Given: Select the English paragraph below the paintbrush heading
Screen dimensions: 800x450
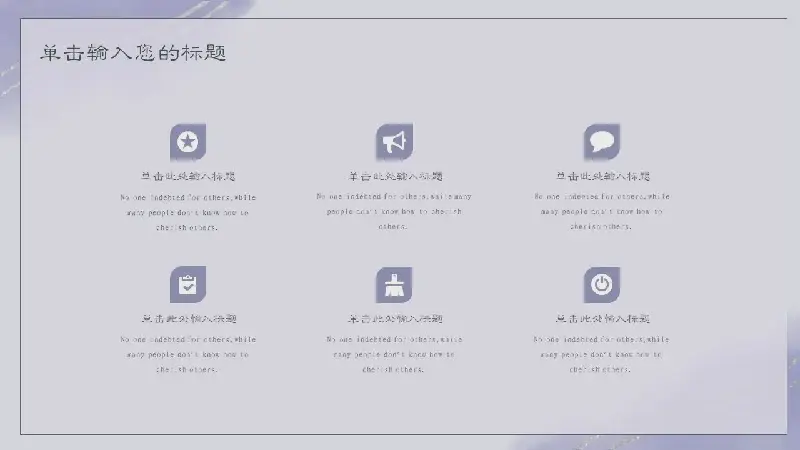Looking at the screenshot, I should pos(394,354).
